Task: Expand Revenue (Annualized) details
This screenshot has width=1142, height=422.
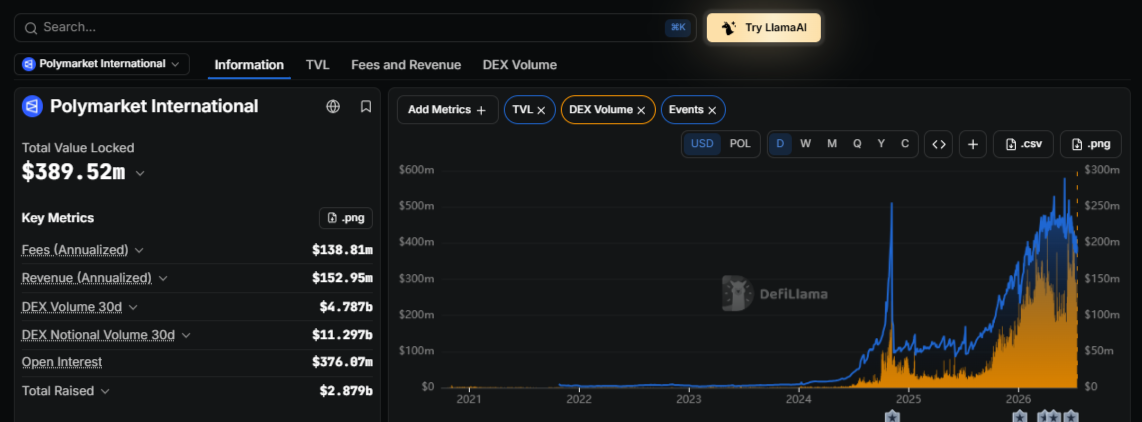Action: click(163, 278)
